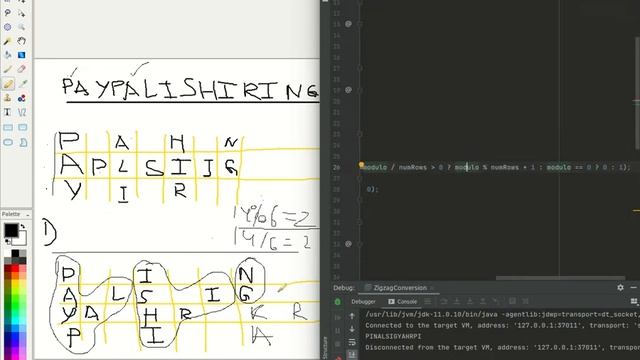Viewport: 640px width, 360px height.
Task: Select the Paint Bucket tool
Action: pos(8,55)
